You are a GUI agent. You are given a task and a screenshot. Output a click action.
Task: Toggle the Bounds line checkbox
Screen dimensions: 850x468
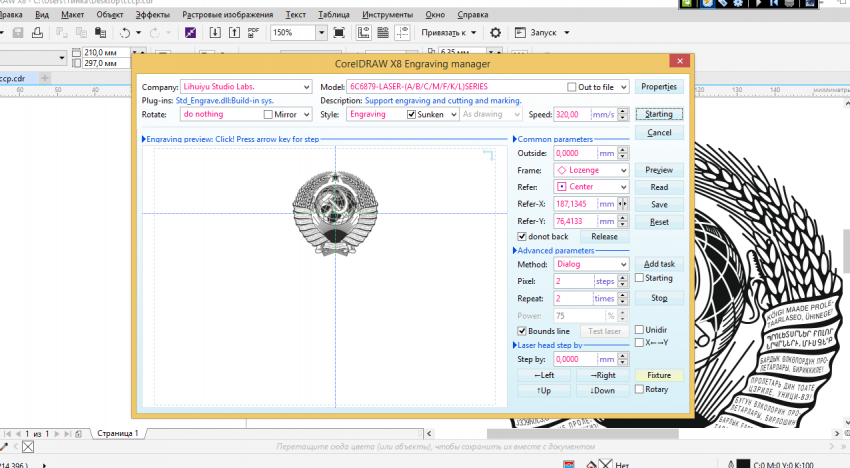tap(522, 331)
